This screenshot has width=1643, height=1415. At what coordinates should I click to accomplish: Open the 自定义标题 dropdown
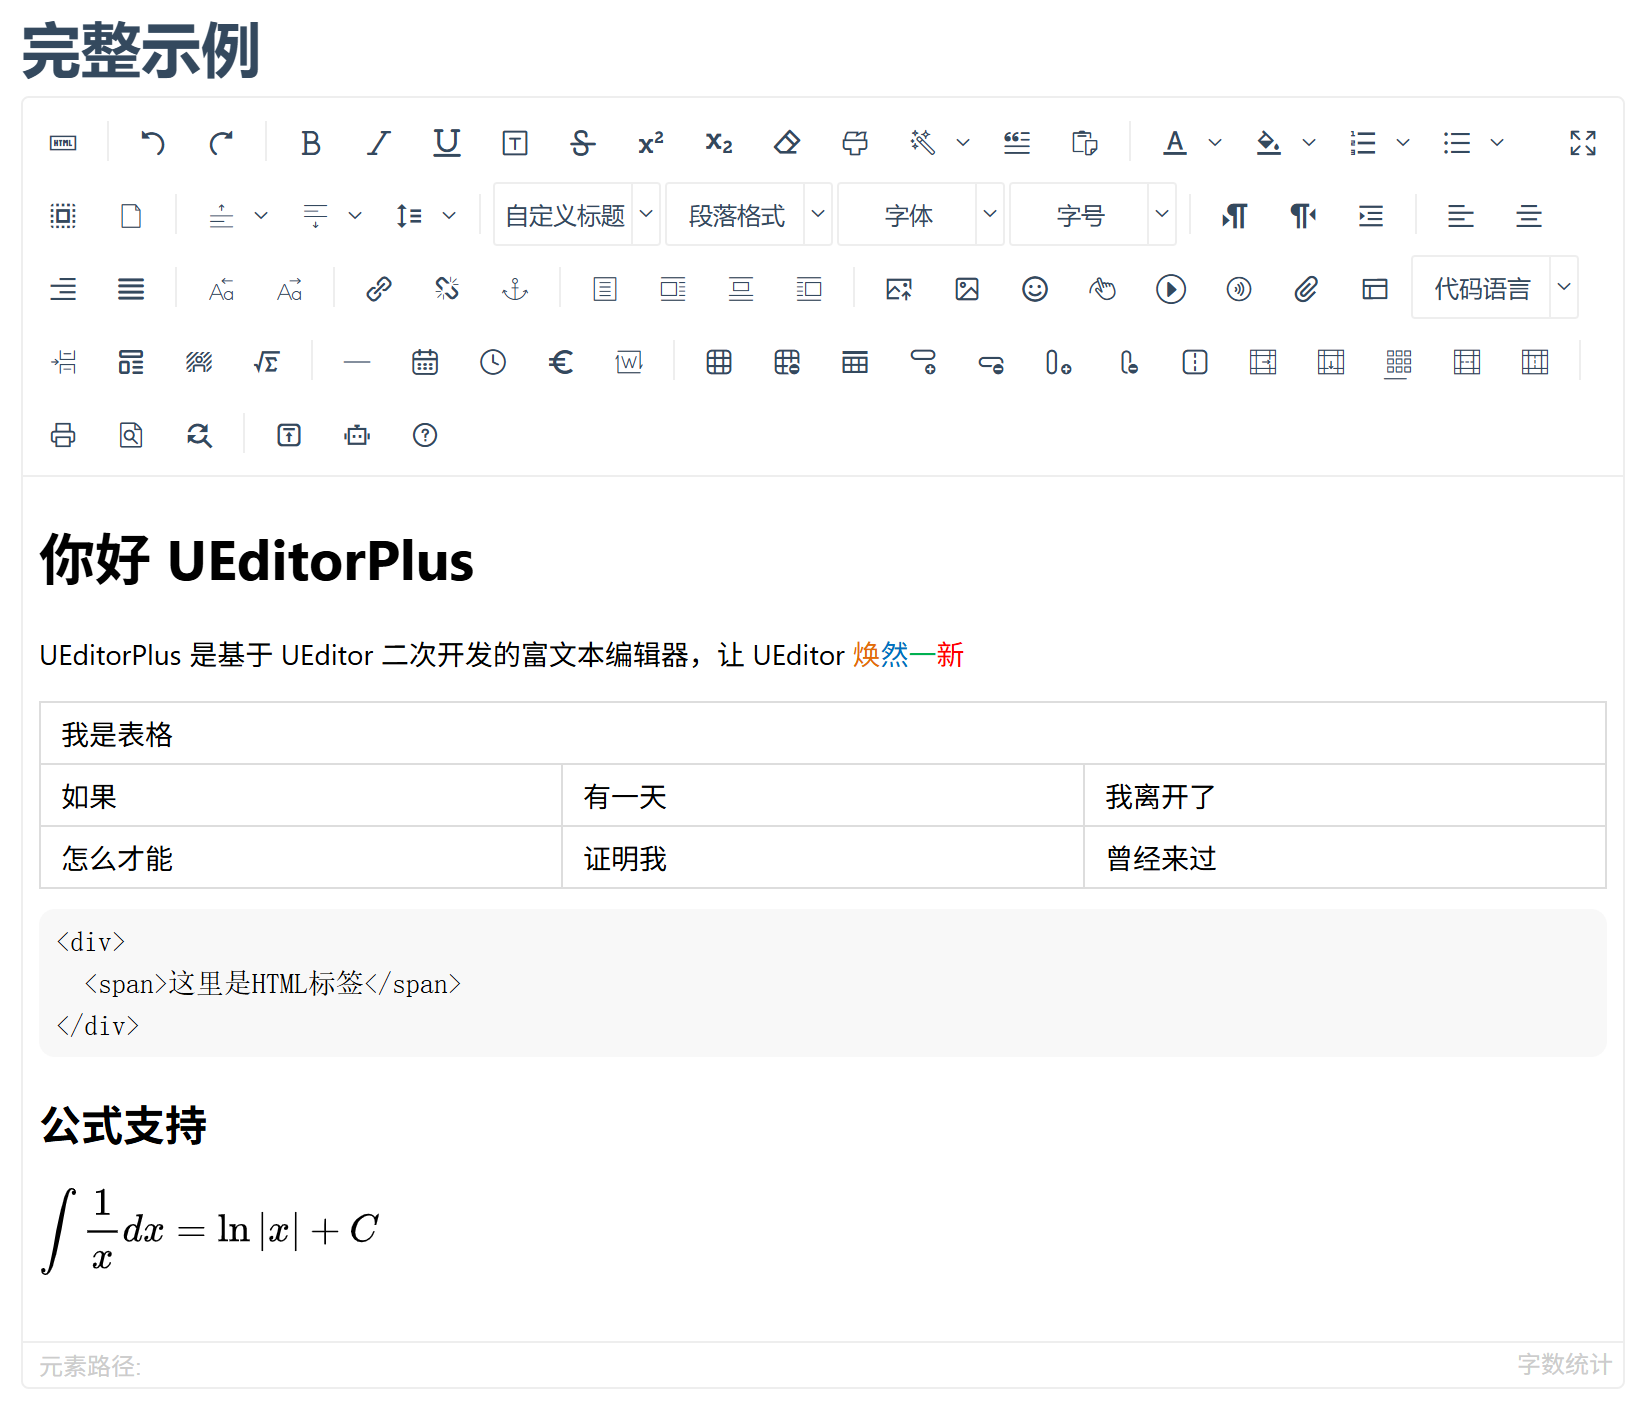point(577,215)
